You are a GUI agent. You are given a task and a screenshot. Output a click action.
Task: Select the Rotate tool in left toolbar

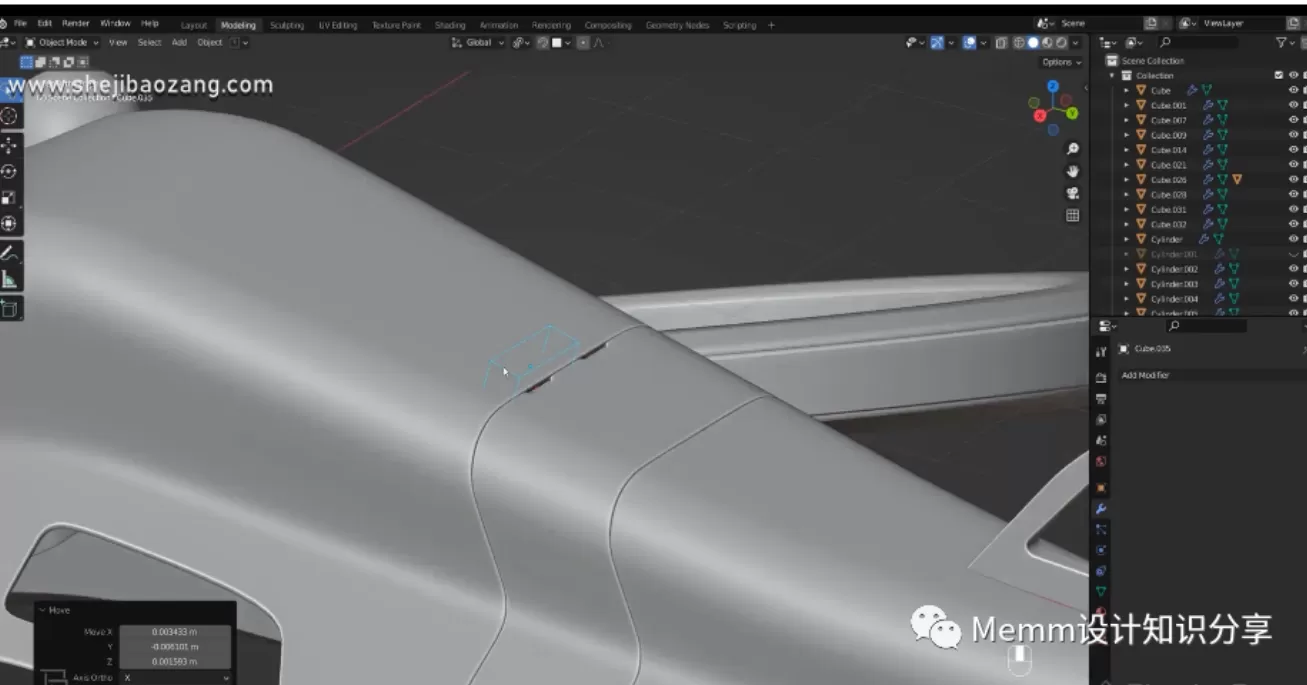pos(9,171)
